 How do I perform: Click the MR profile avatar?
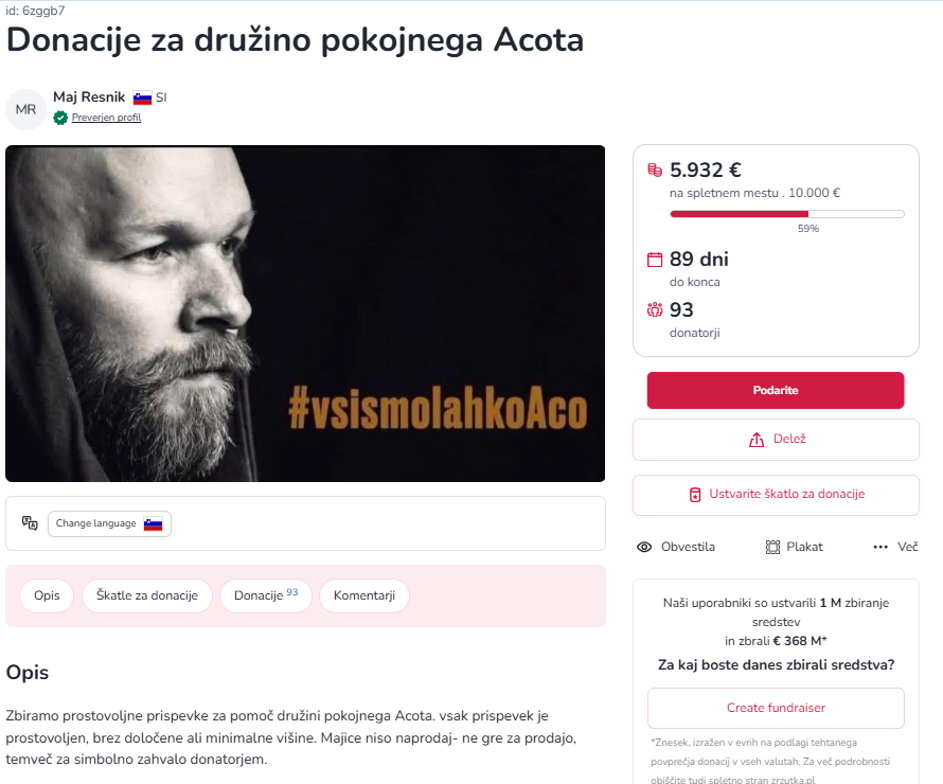coord(26,110)
